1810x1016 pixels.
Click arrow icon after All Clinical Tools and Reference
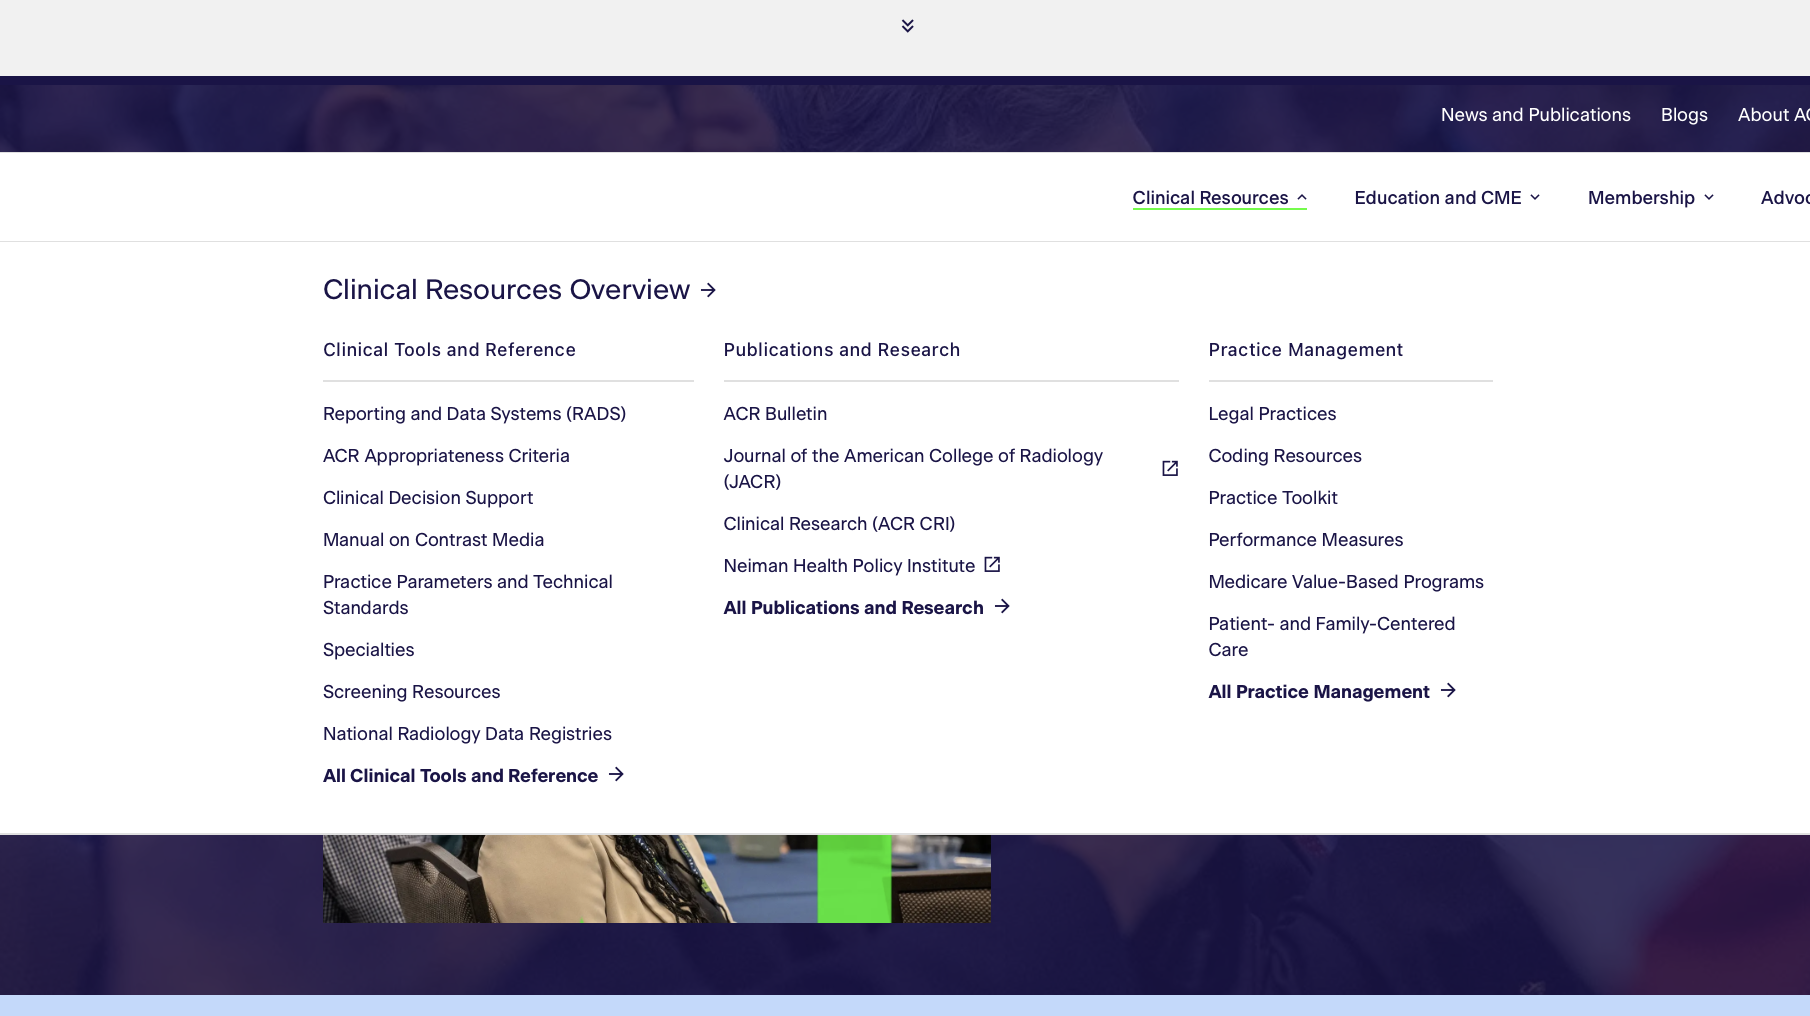point(616,775)
